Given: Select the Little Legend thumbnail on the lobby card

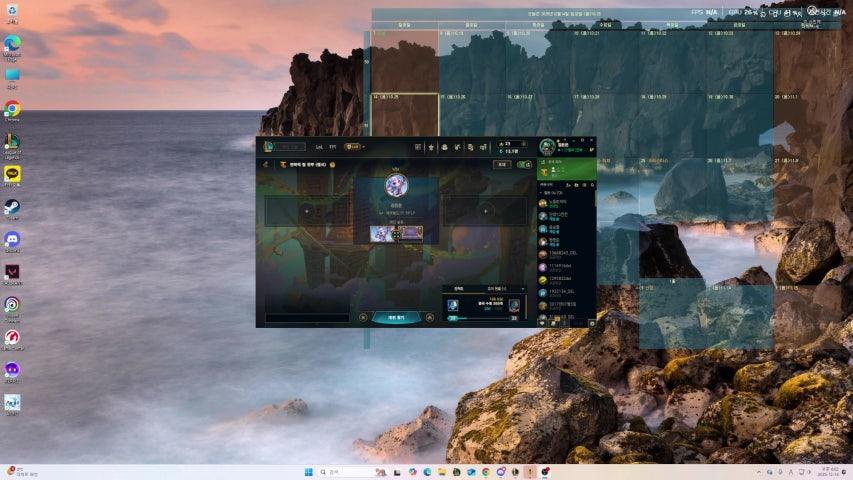Looking at the screenshot, I should coord(381,234).
